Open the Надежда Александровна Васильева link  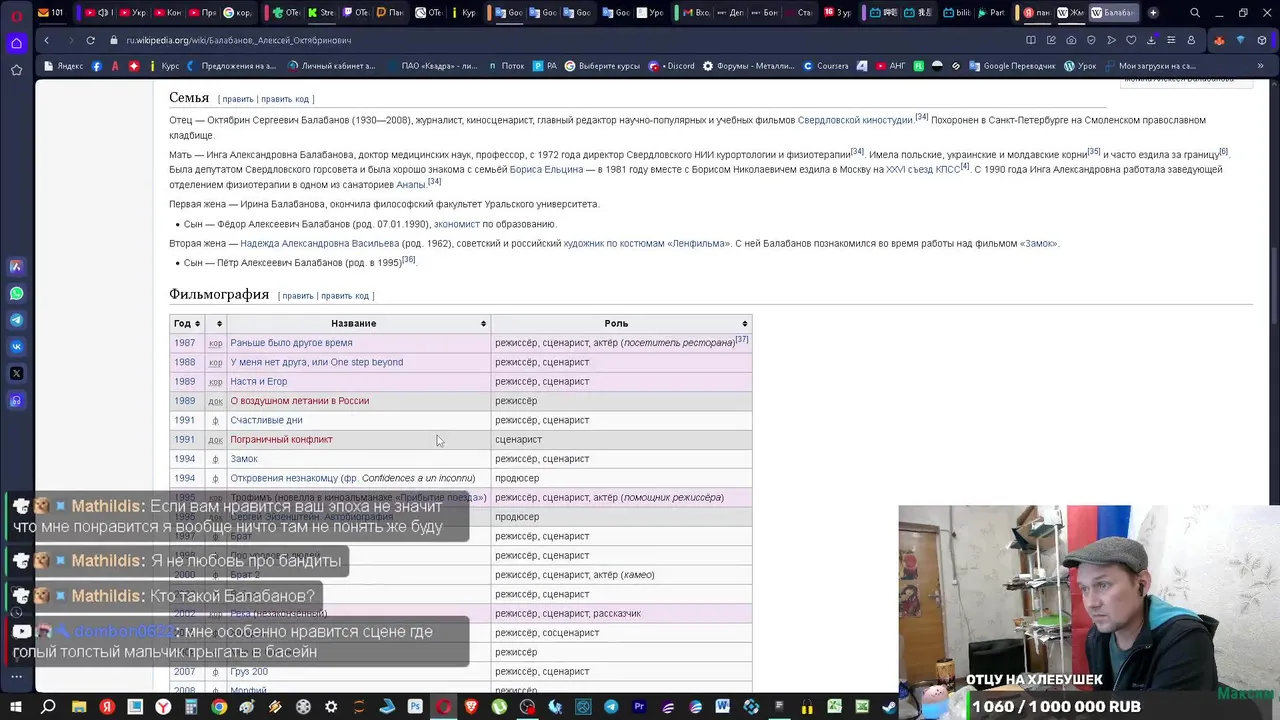[x=319, y=243]
